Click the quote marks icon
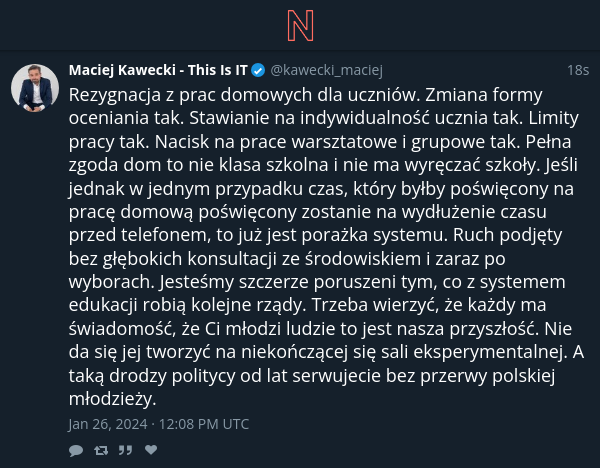600x468 pixels. 125,450
